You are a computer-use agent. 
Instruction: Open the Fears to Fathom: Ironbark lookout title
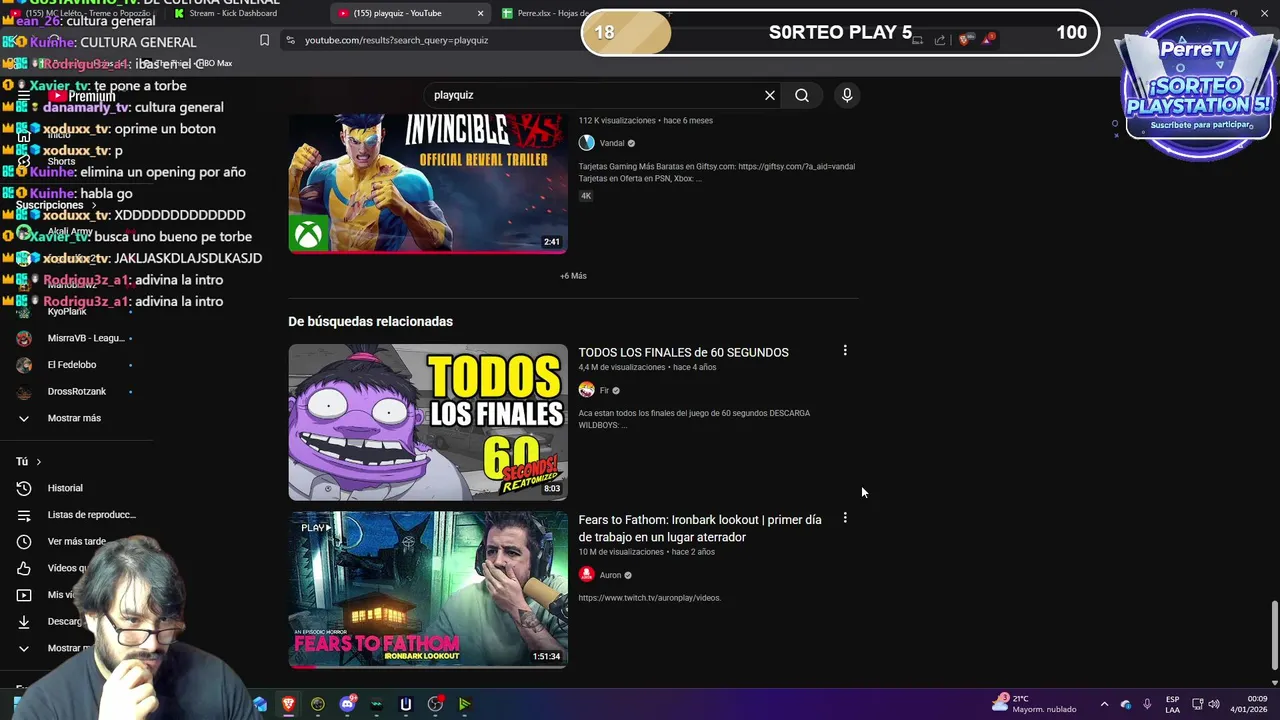pos(700,528)
